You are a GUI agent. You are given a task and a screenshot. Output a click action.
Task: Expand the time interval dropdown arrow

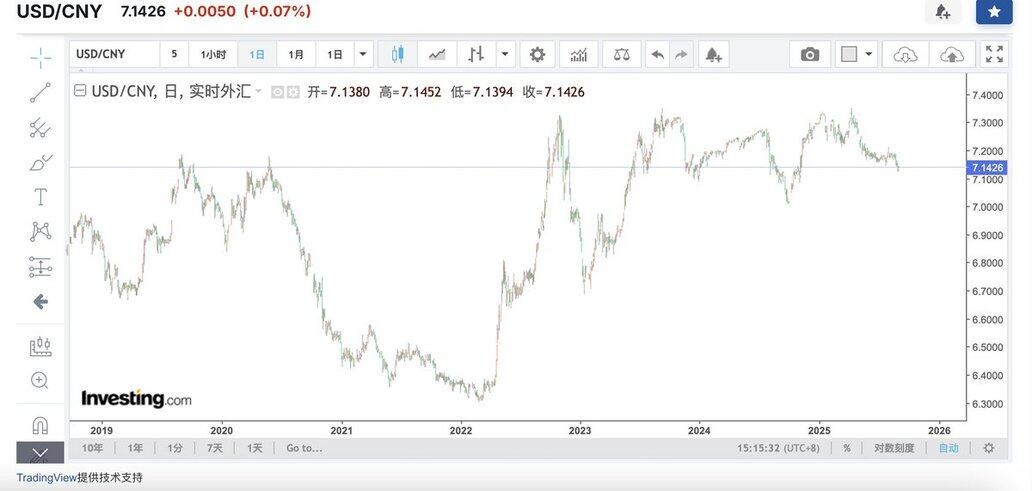click(363, 54)
